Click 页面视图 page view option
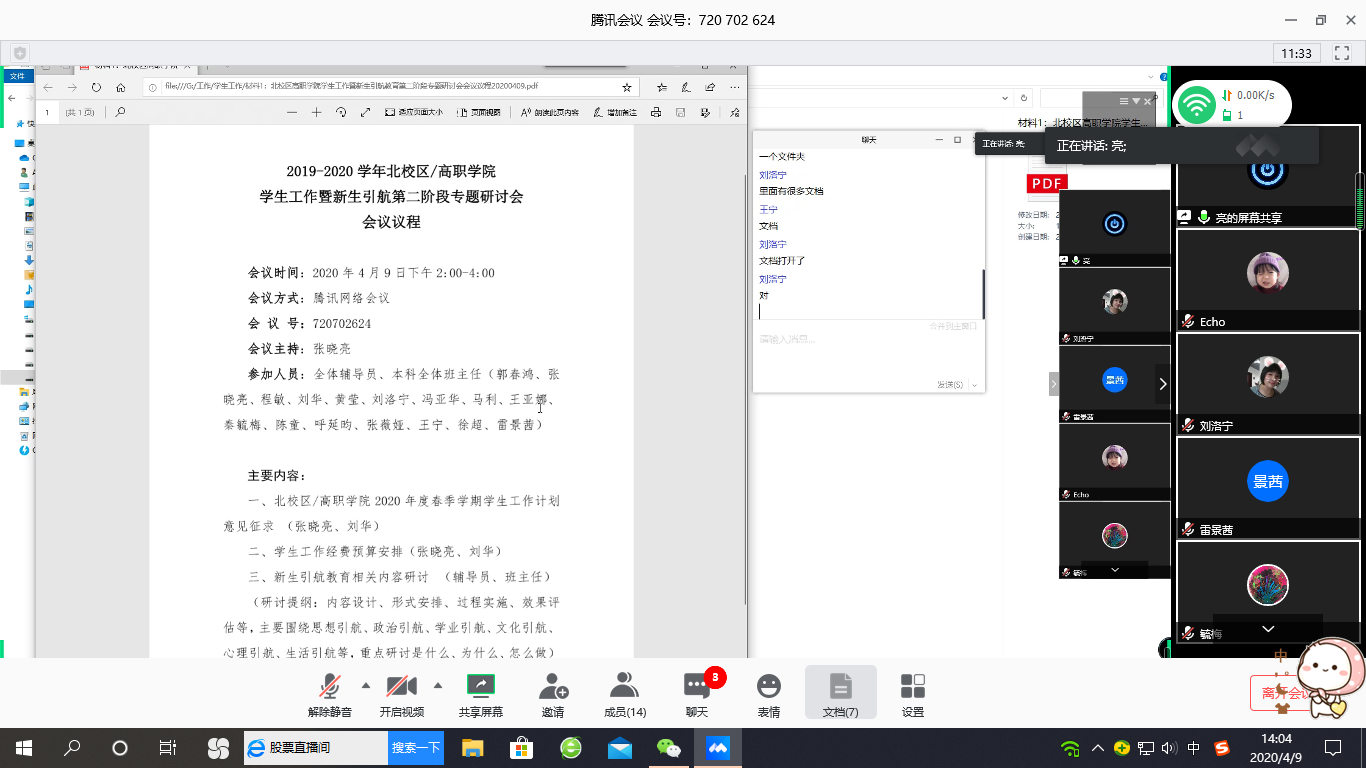This screenshot has width=1366, height=768. [x=479, y=113]
